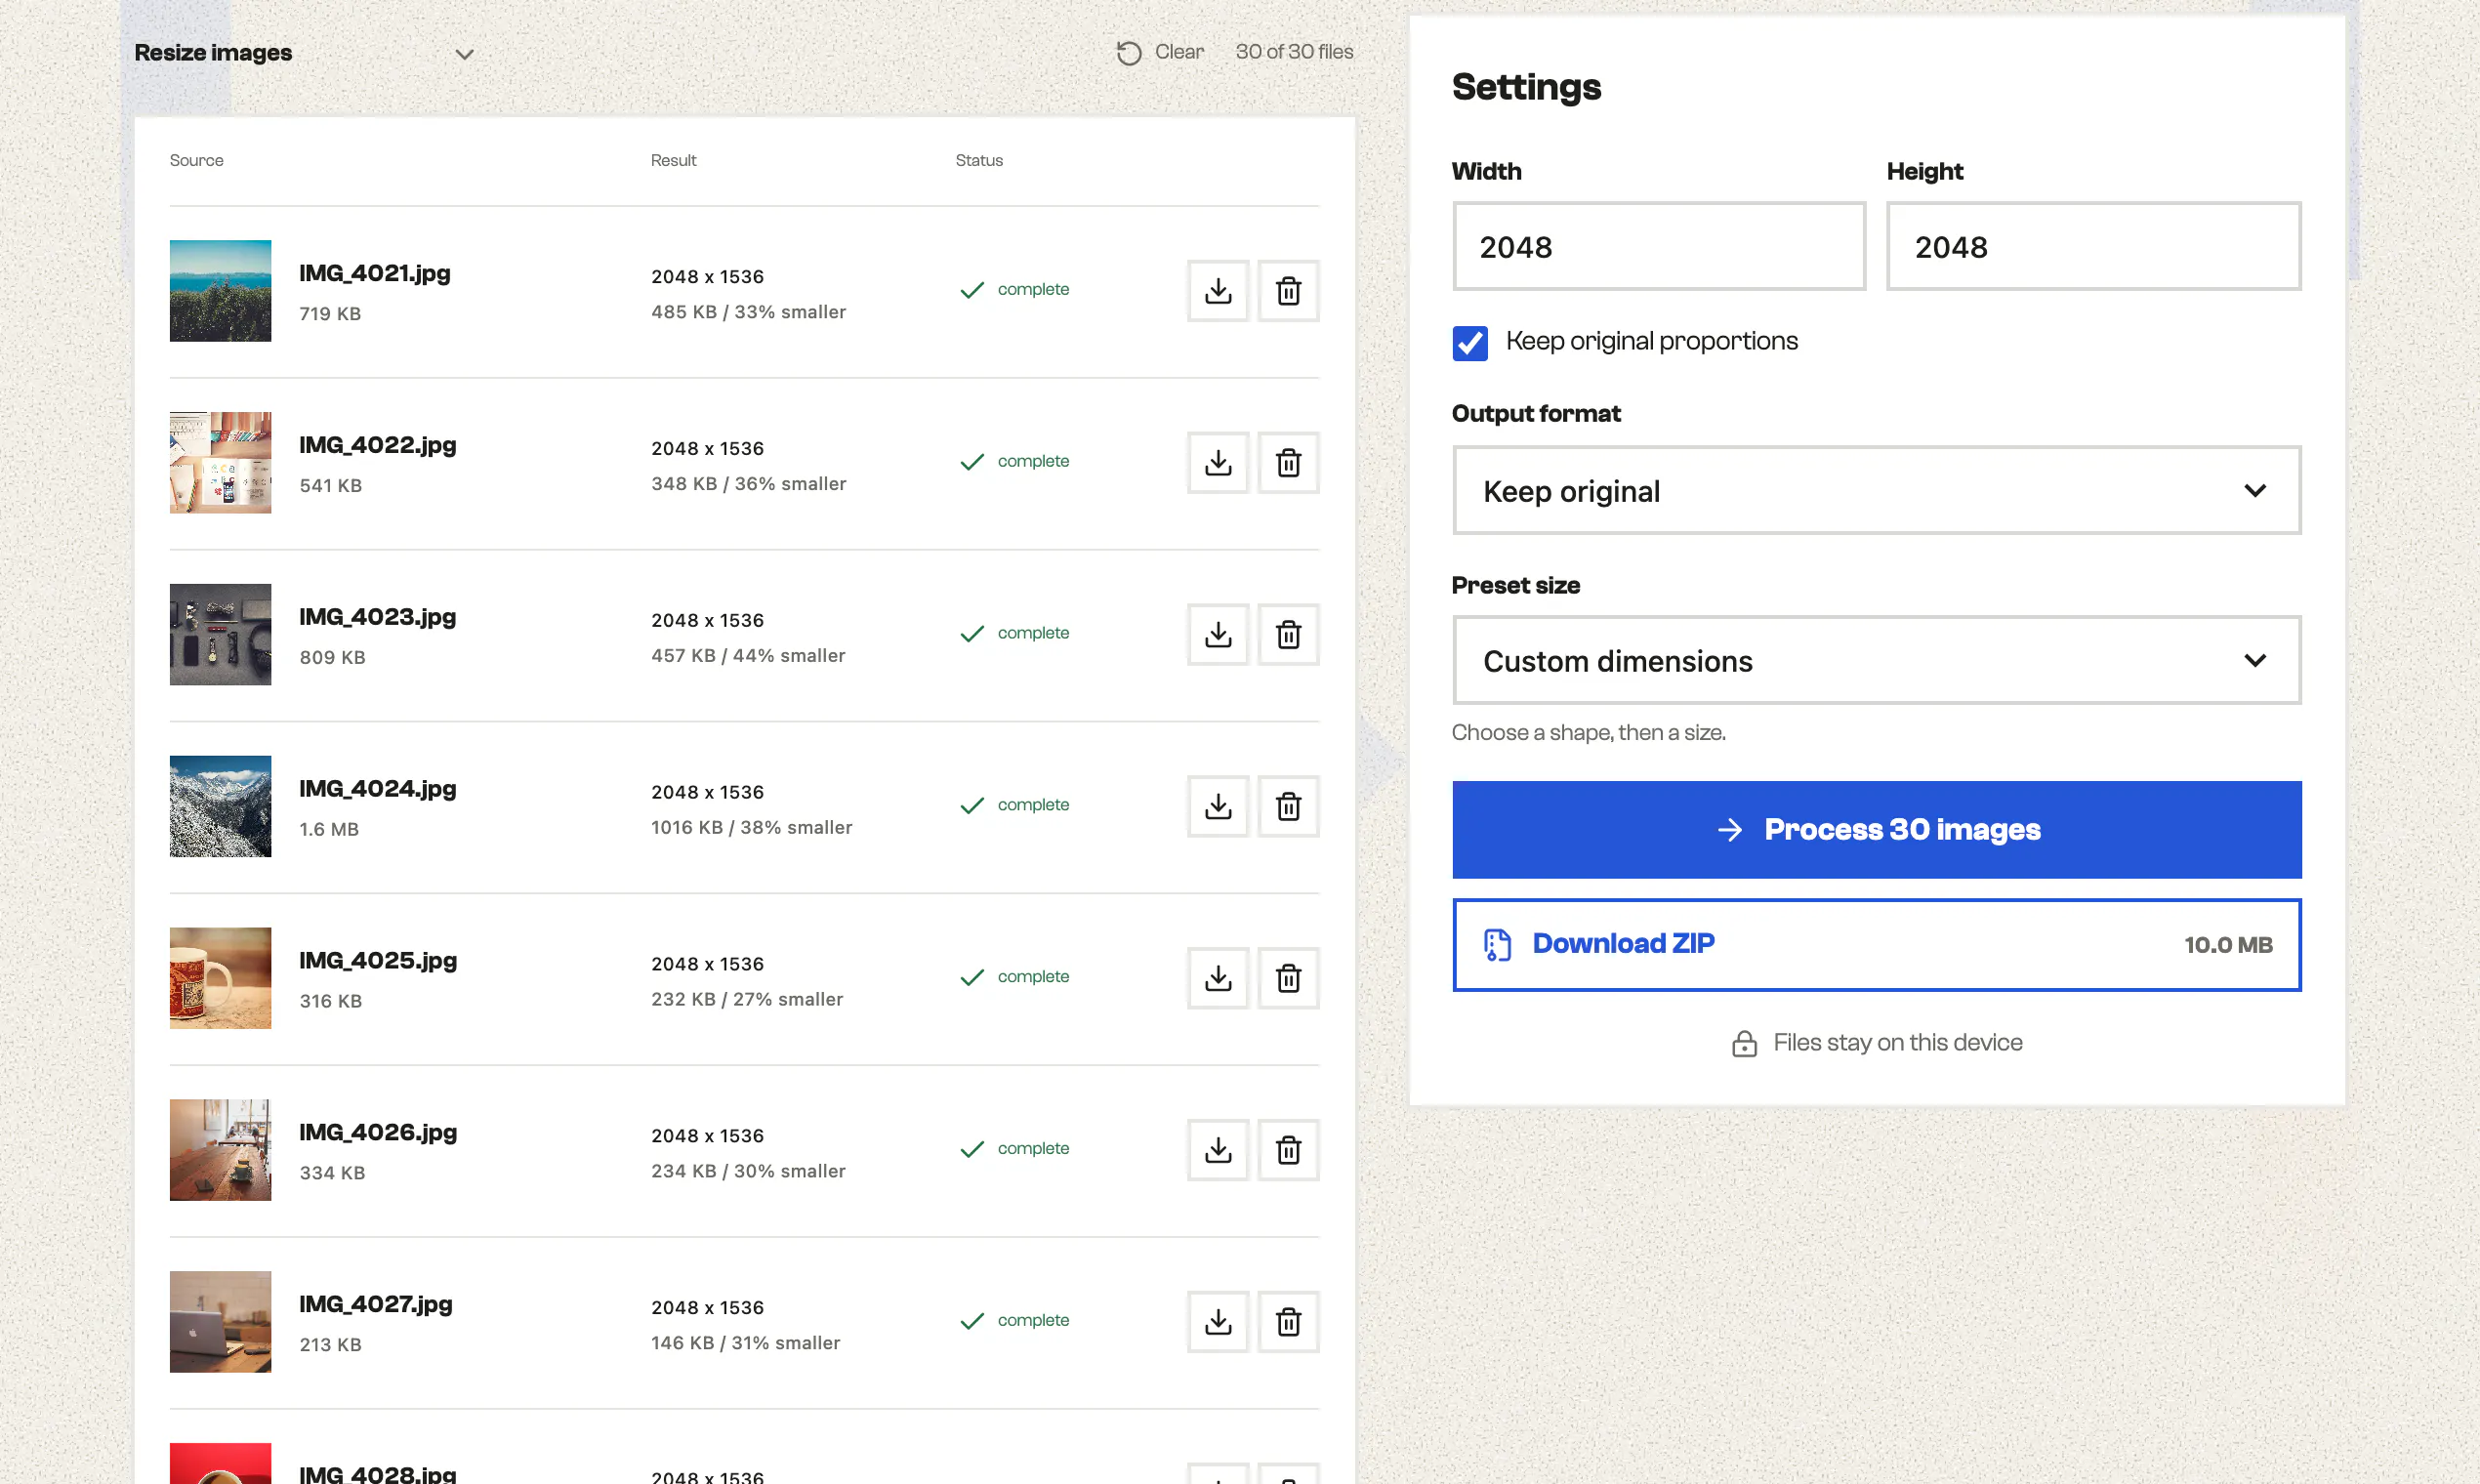Clear all files from the list
The height and width of the screenshot is (1484, 2480).
pyautogui.click(x=1160, y=52)
